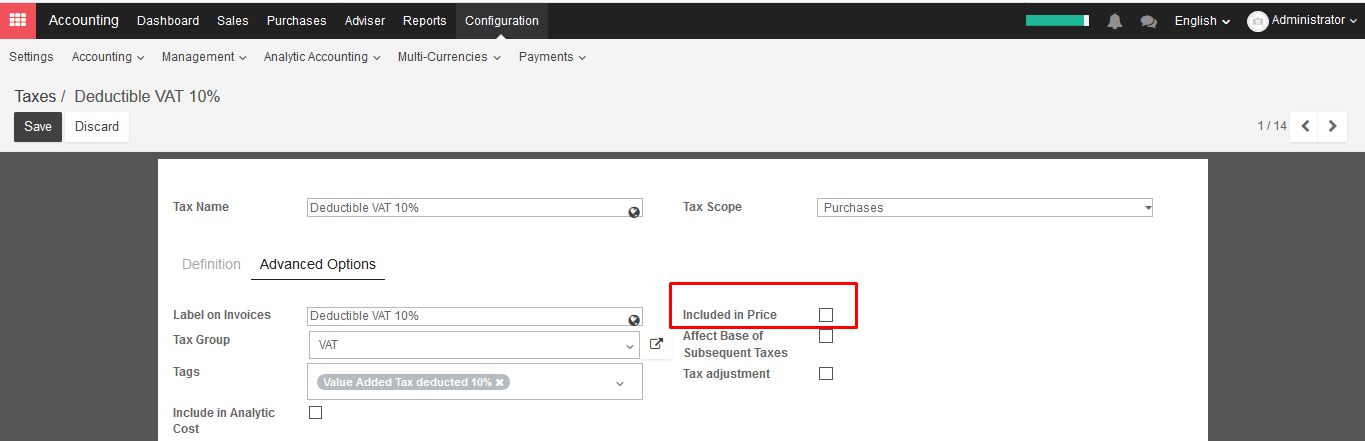The image size is (1365, 441).
Task: Click into the Tax Name input field
Action: [474, 208]
